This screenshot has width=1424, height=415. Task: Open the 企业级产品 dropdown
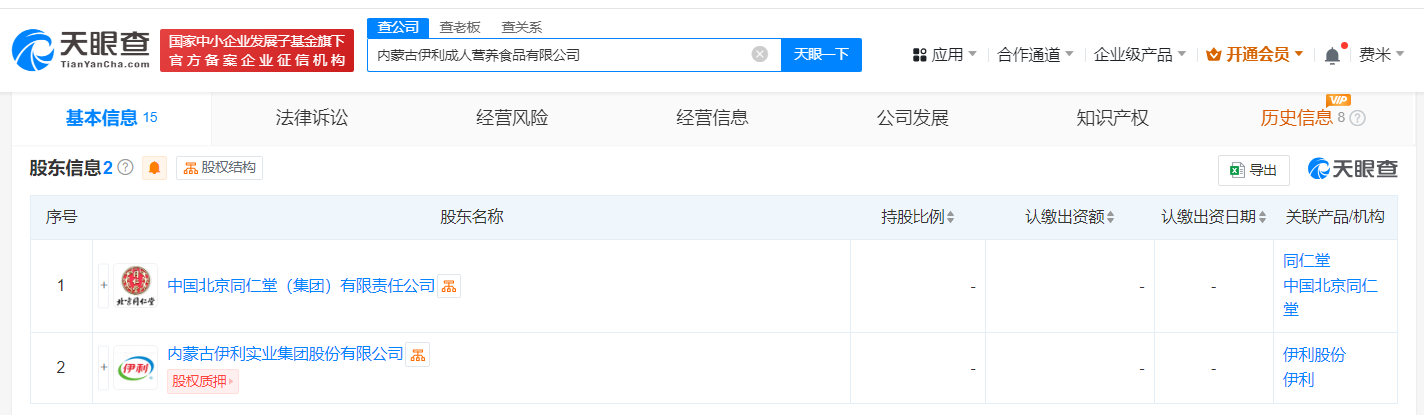tap(1140, 55)
